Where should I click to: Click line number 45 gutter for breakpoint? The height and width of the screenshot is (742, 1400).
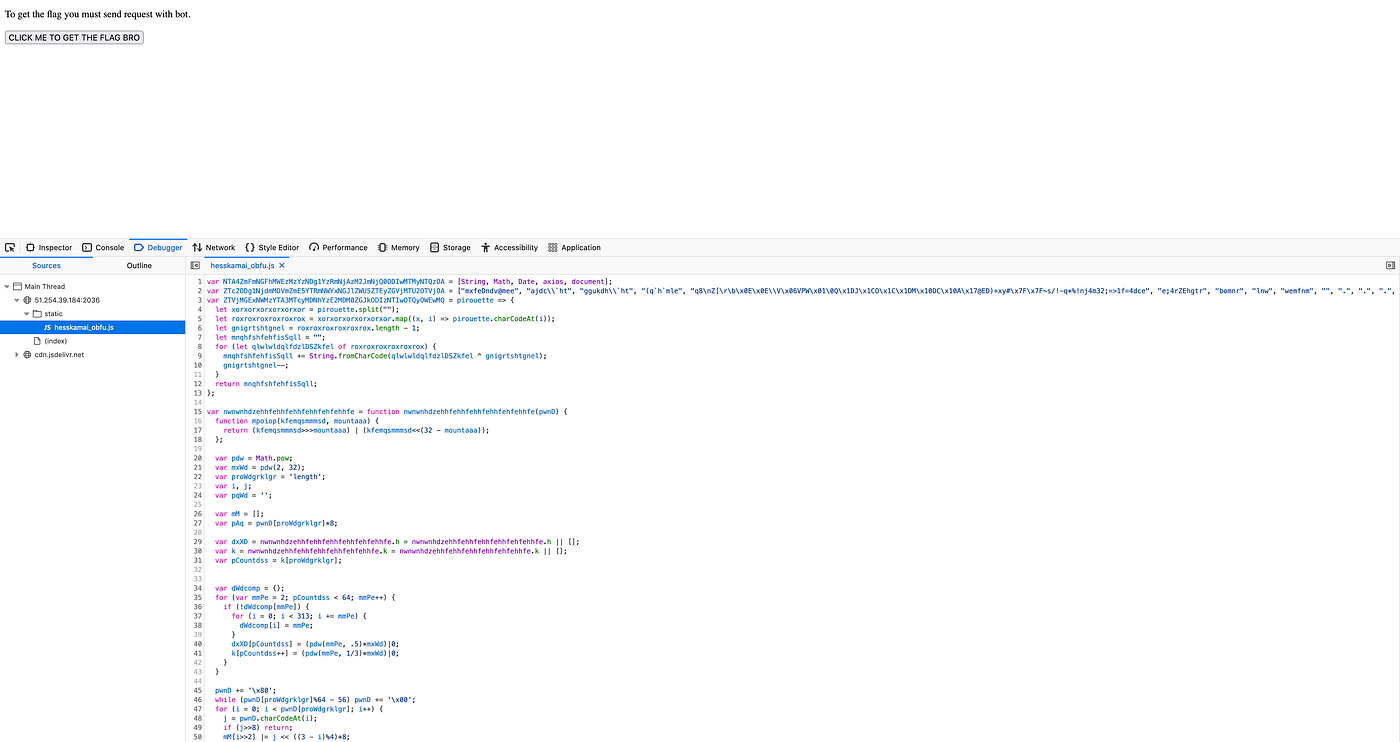point(199,690)
